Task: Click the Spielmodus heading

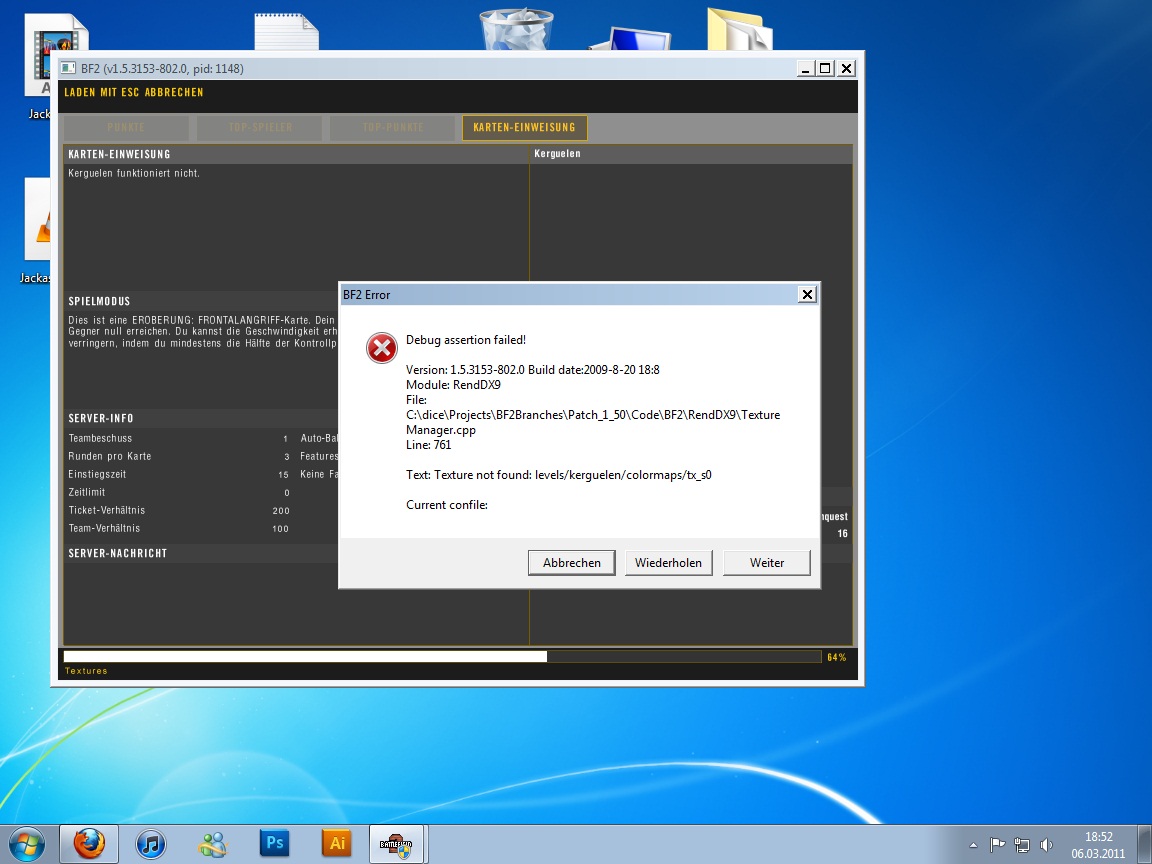Action: (x=99, y=301)
